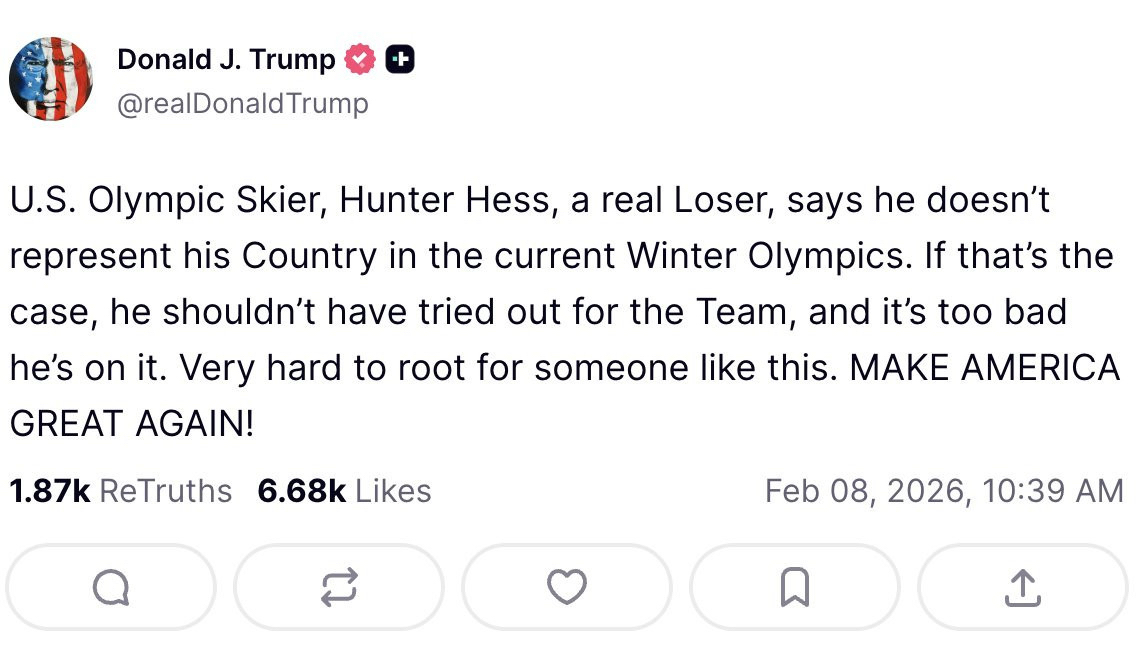ReTruth this post using the arrows icon

point(338,588)
